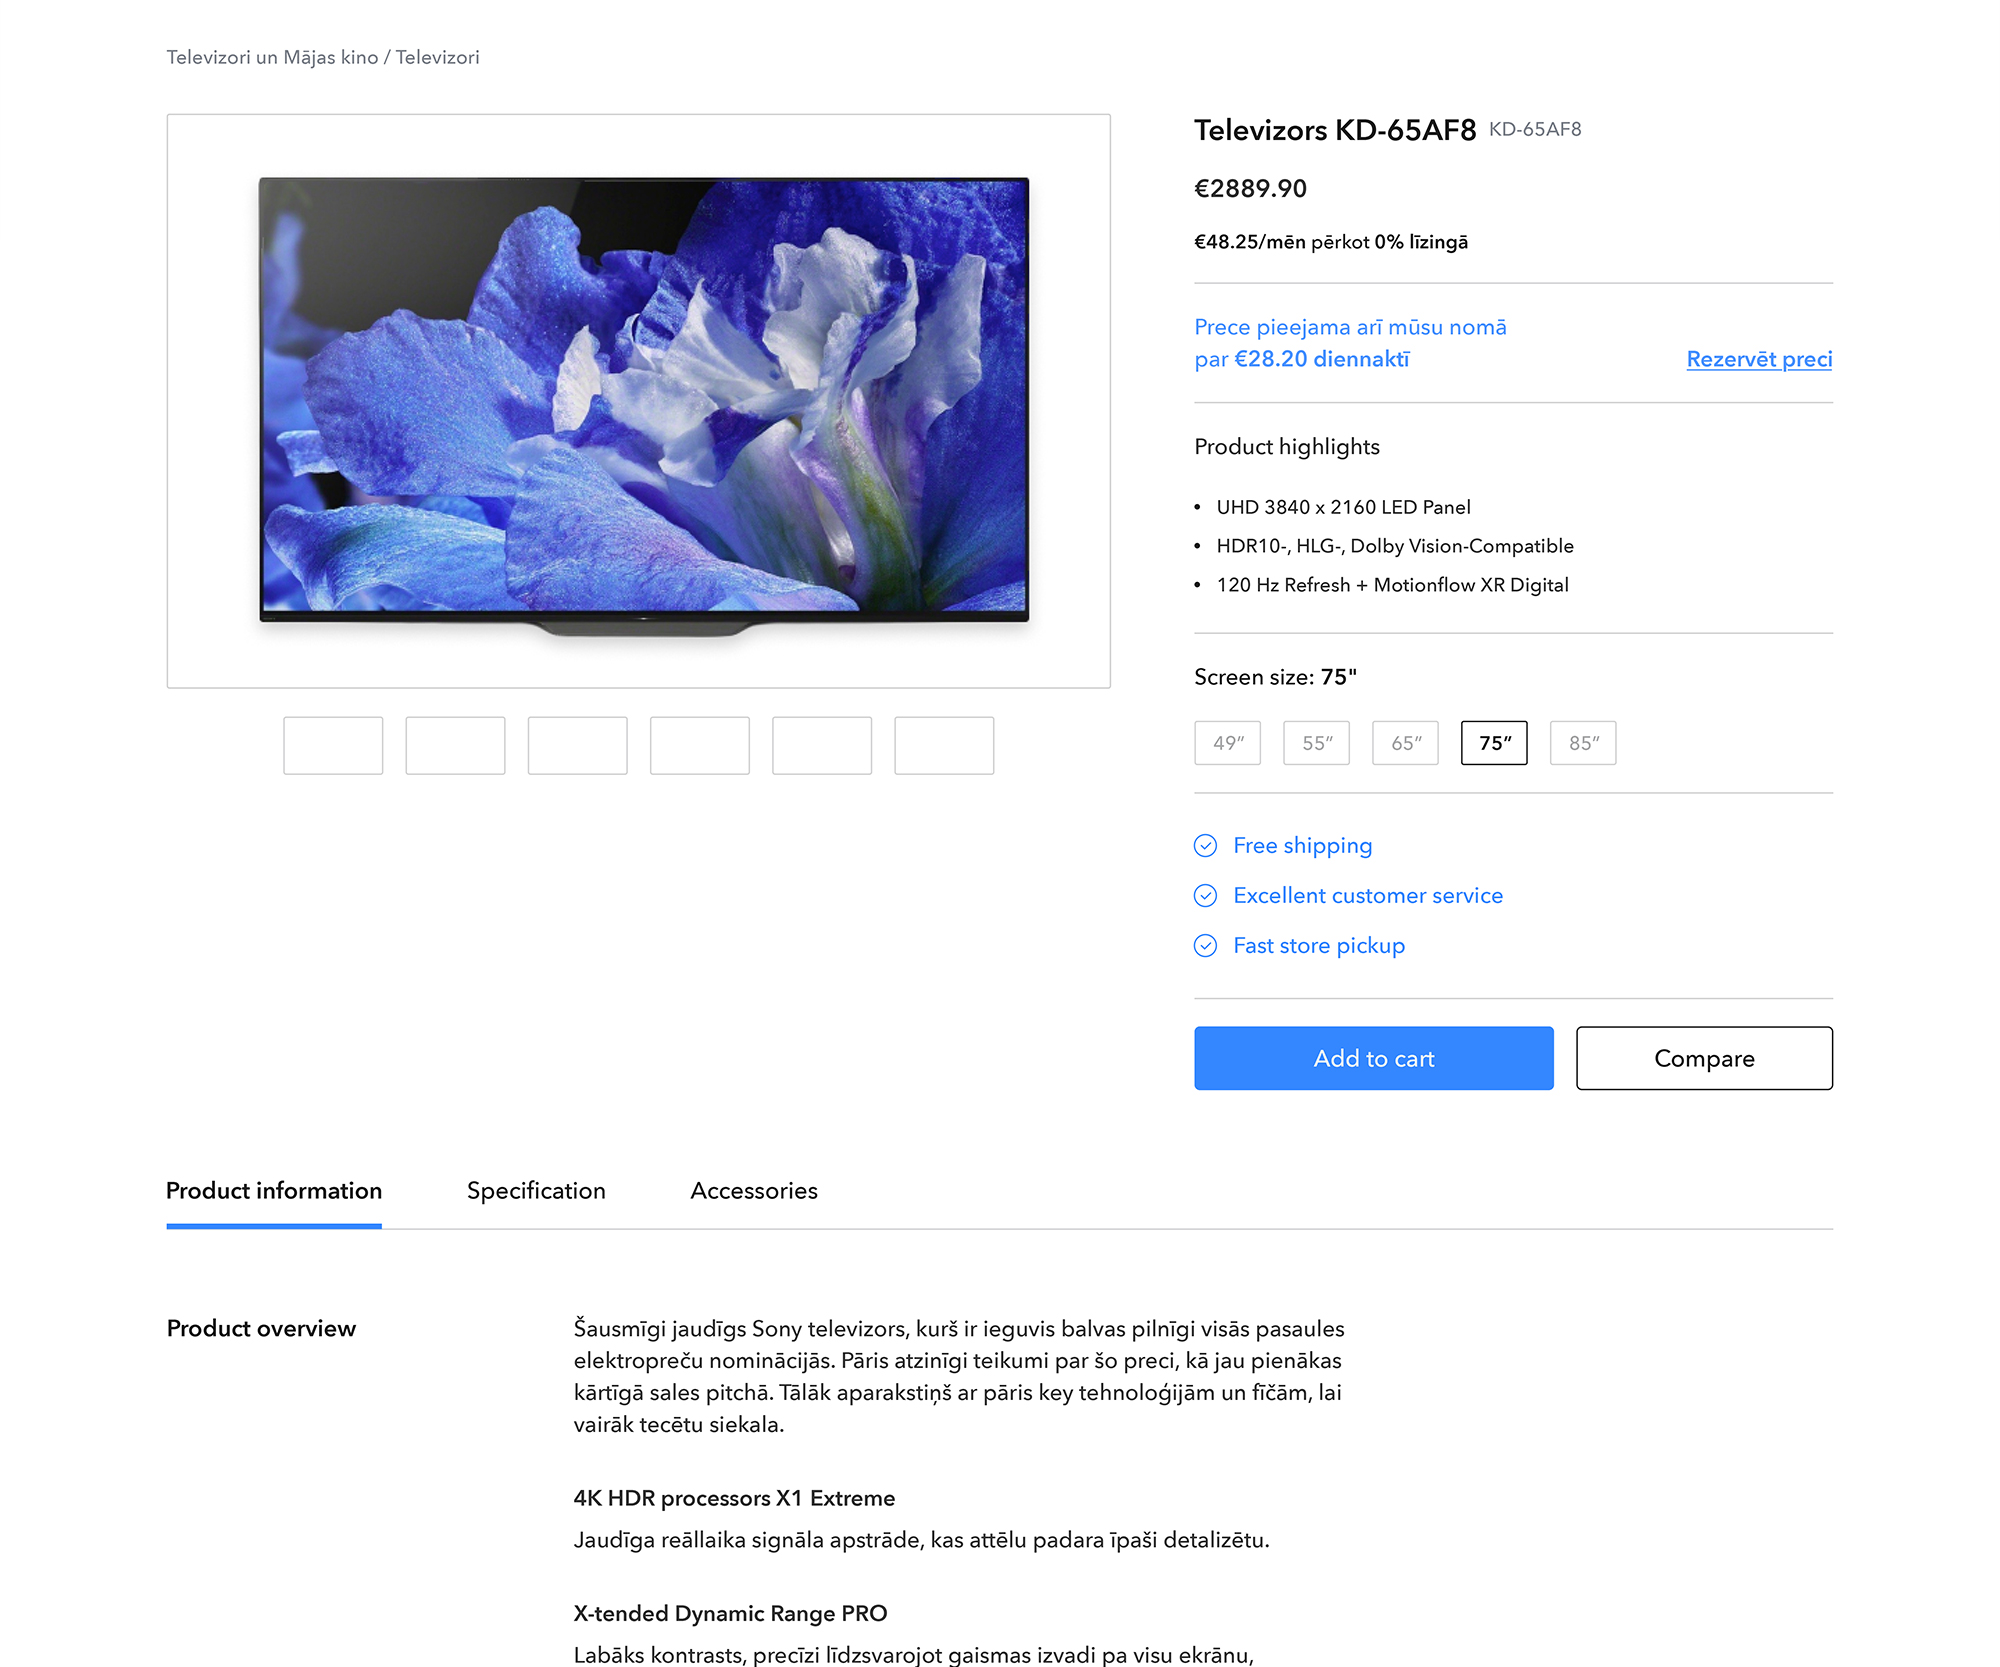Click the price €2889.90
The image size is (2000, 1667).
(x=1250, y=188)
